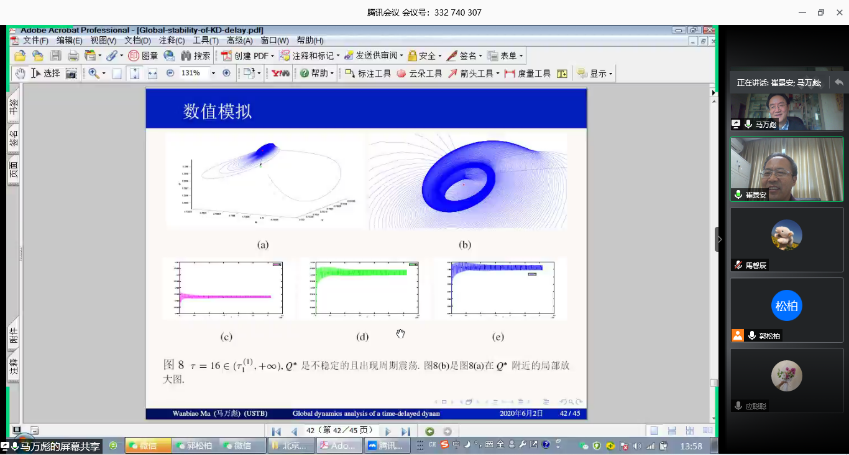Go to next page arrow

click(x=387, y=431)
